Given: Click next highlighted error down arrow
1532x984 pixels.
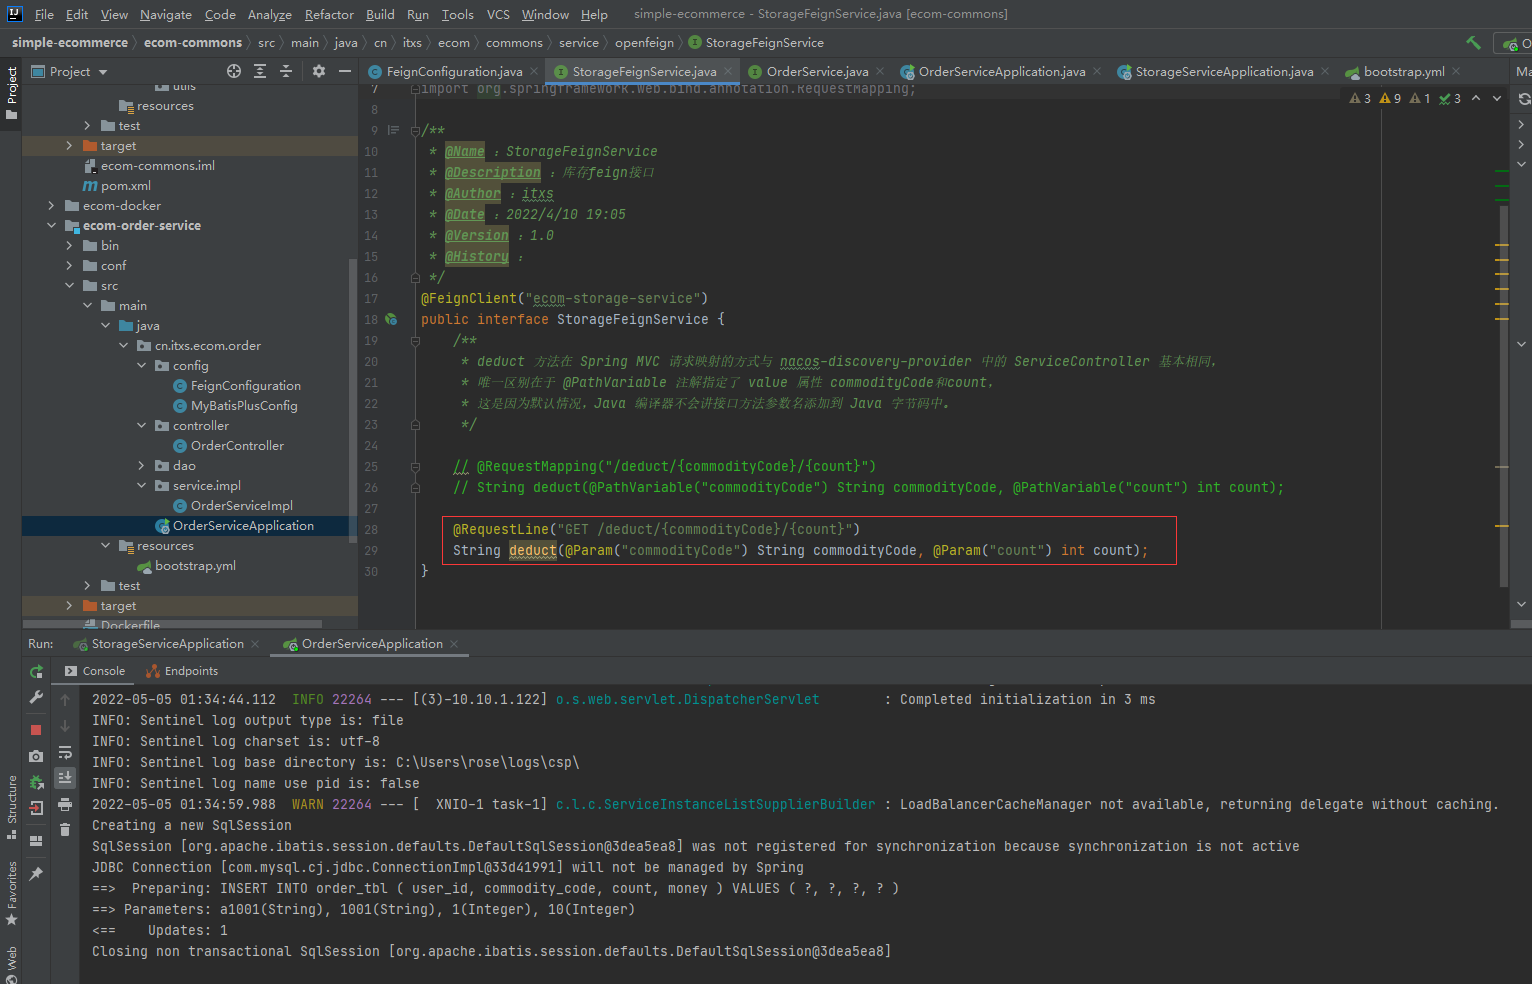Looking at the screenshot, I should (1497, 98).
